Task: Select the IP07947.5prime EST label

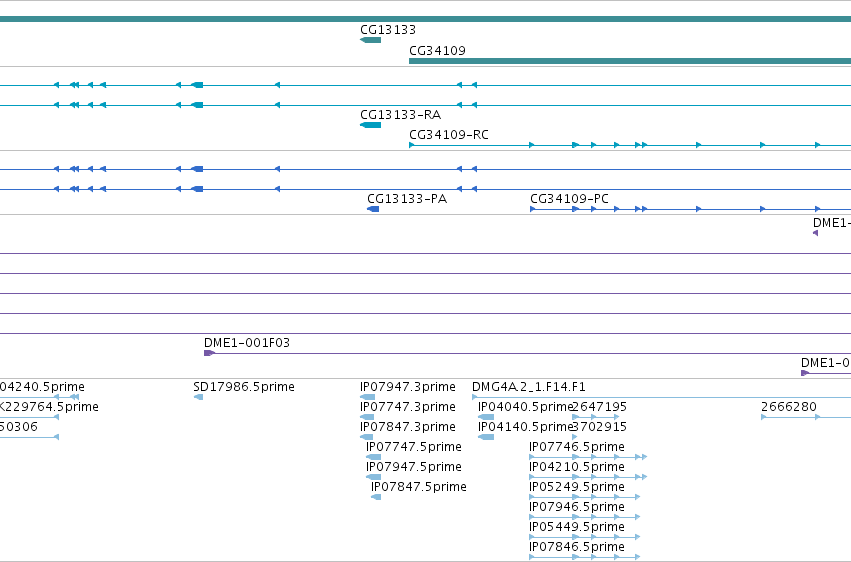Action: pyautogui.click(x=414, y=467)
